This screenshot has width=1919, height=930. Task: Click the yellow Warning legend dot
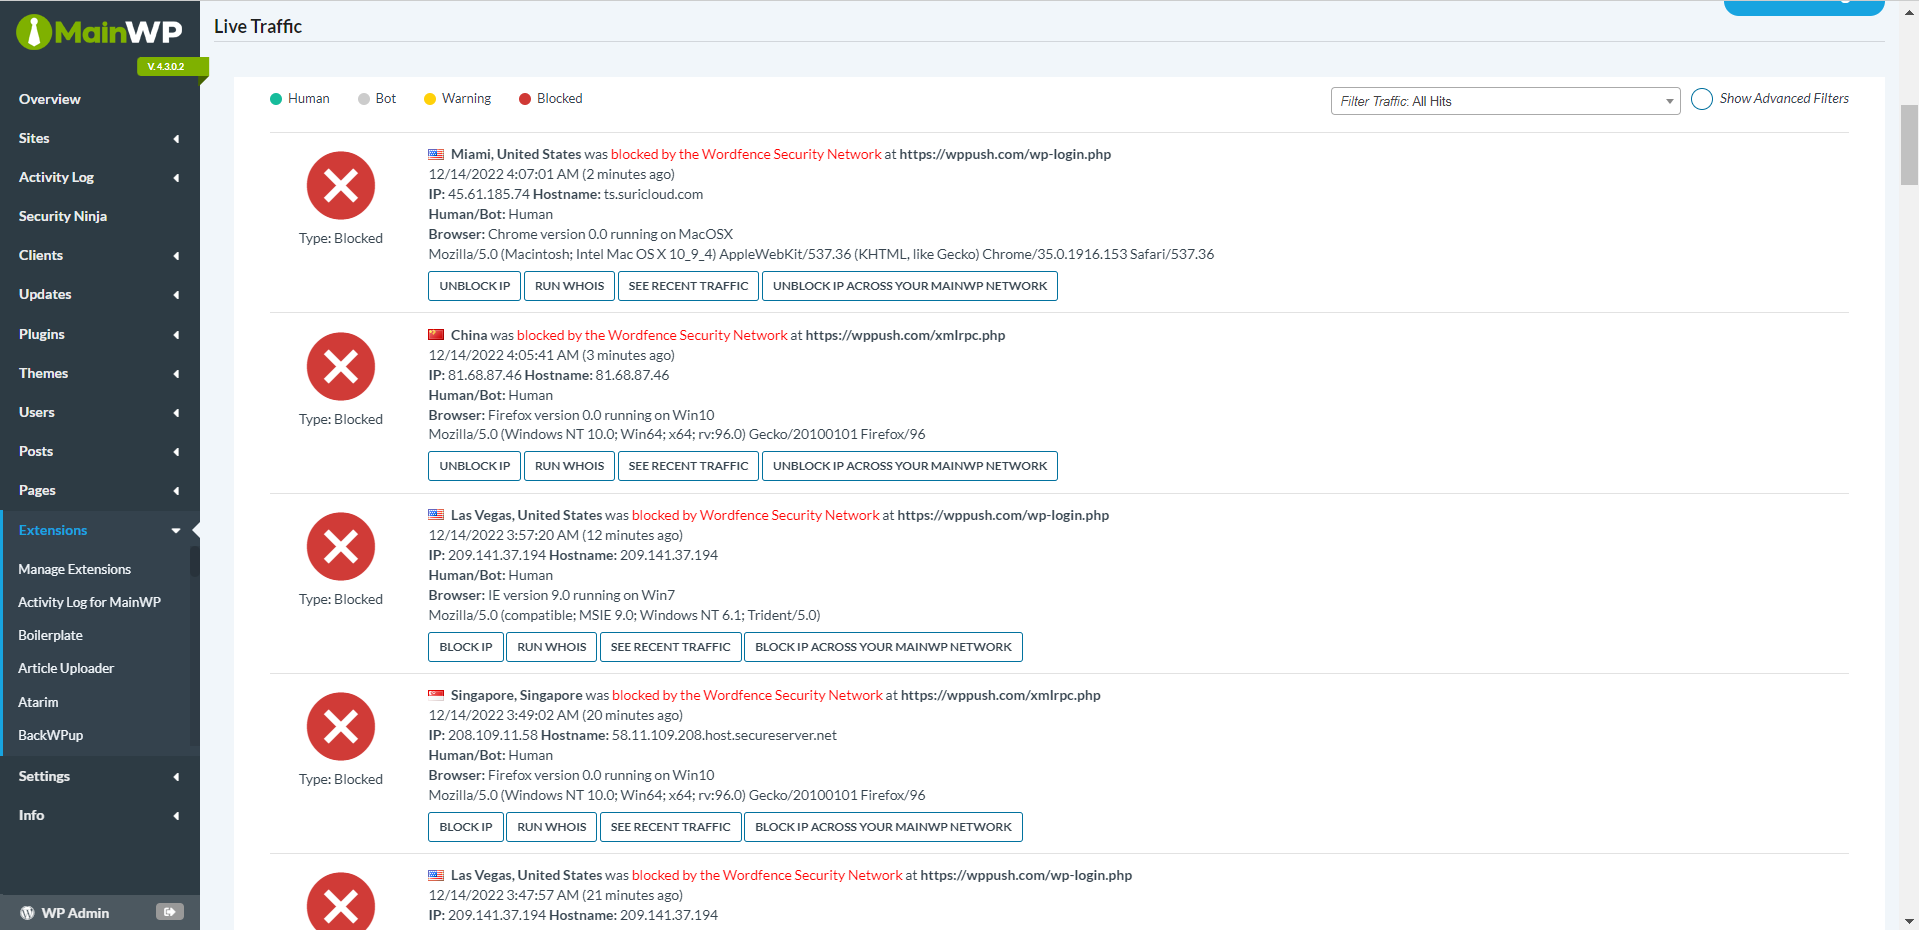[x=430, y=99]
